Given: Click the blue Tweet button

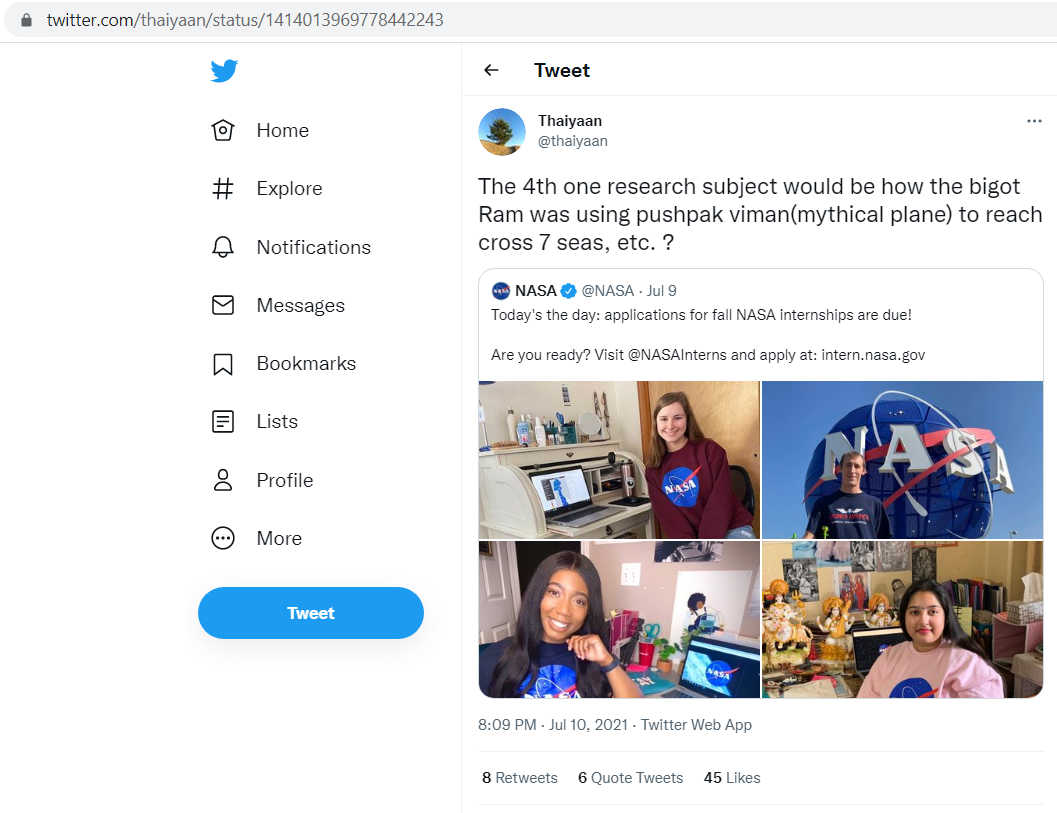Looking at the screenshot, I should [311, 613].
